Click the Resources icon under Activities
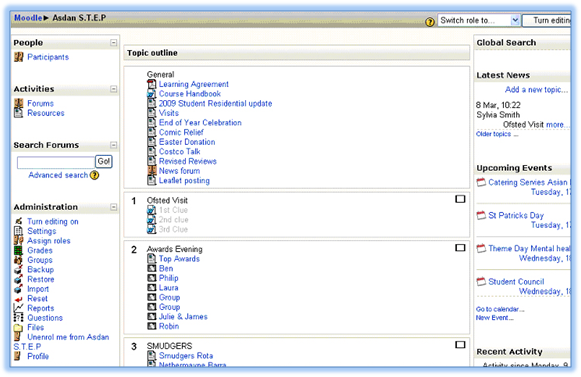 point(19,113)
